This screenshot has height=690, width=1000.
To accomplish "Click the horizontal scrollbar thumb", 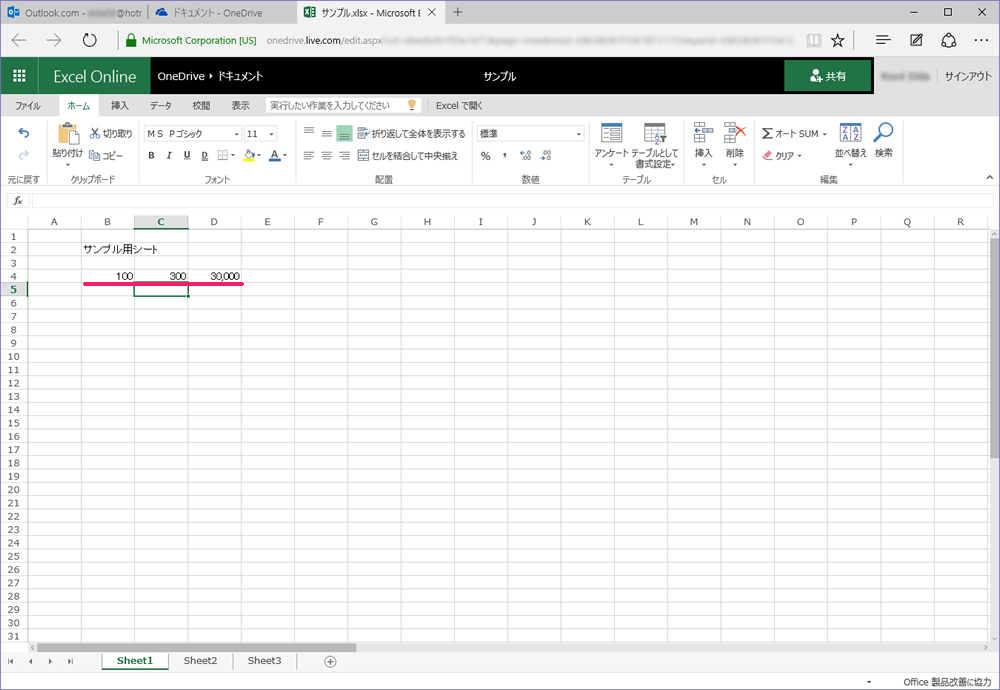I will tap(196, 648).
